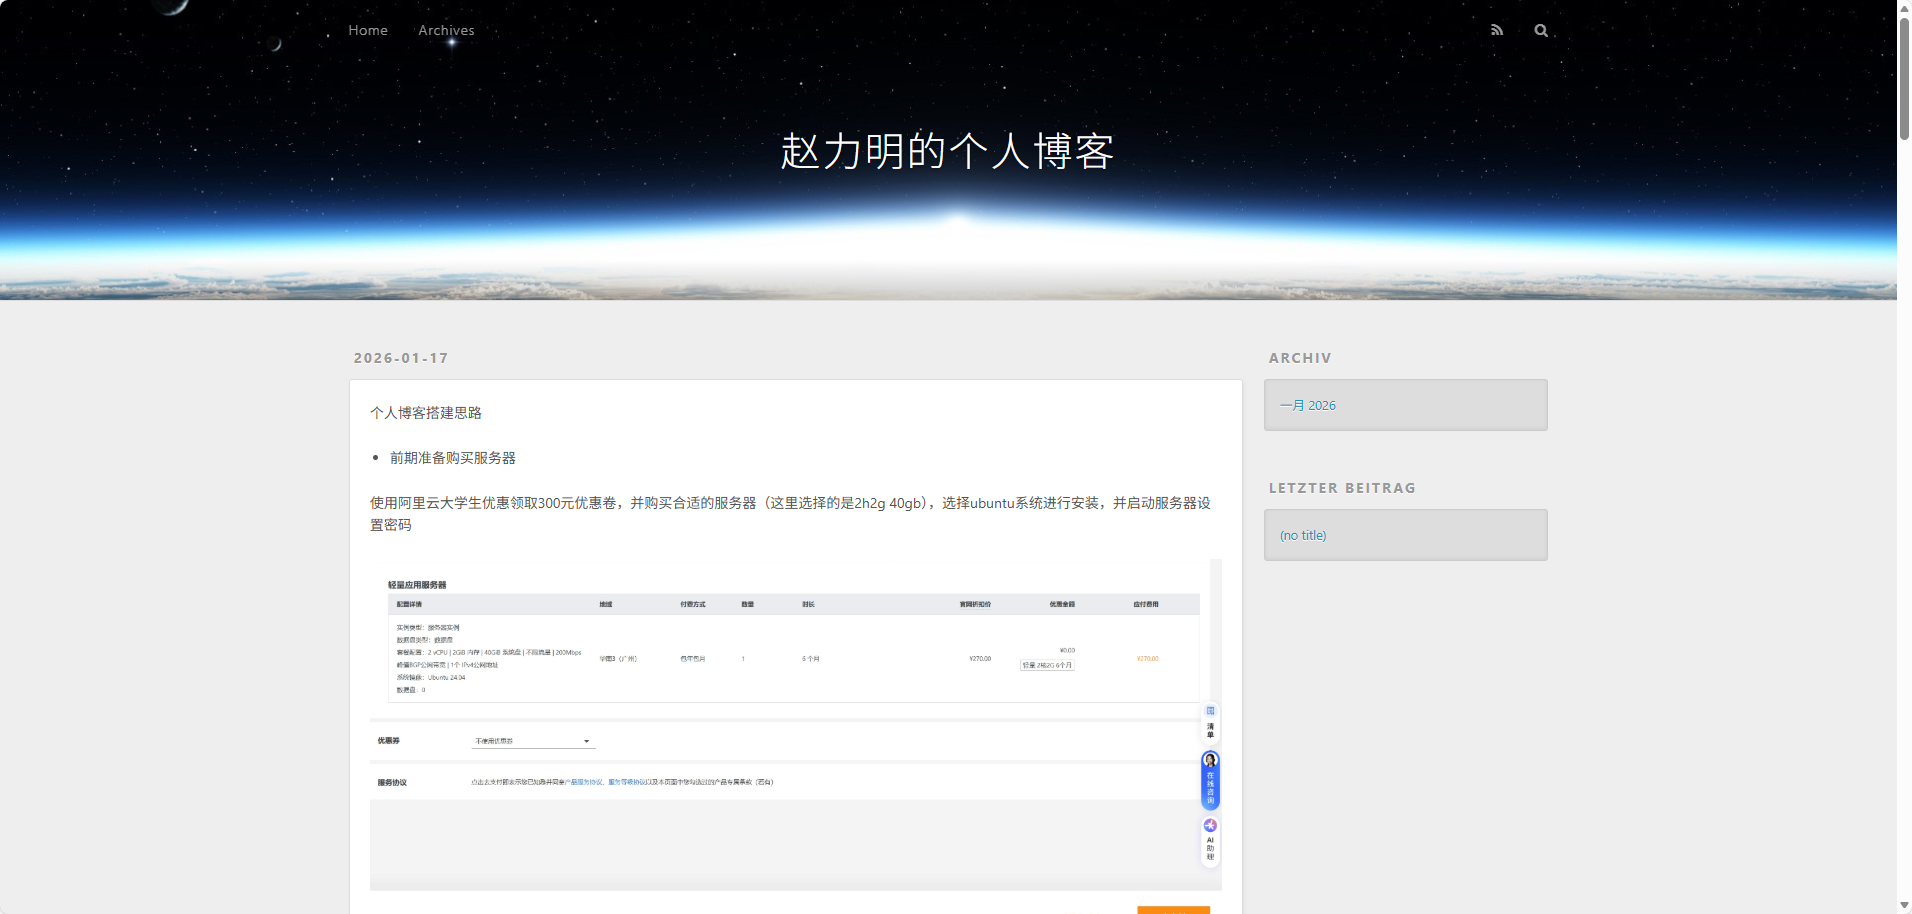Screen dimensions: 1912x914
Task: Click the 在线咨询 online support avatar icon
Action: pyautogui.click(x=1210, y=761)
